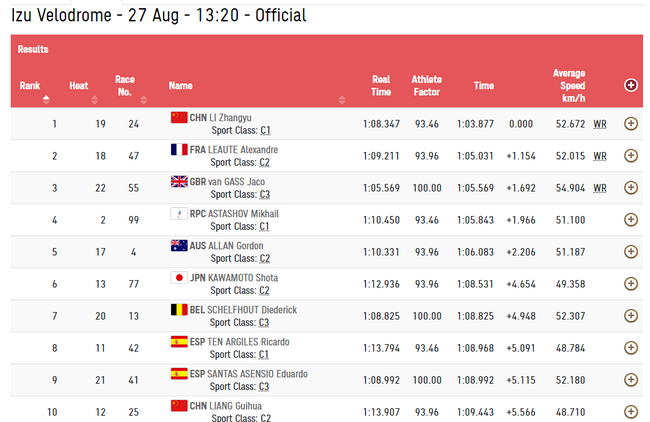Viewport: 650px width, 422px height.
Task: Expand all rows with header plus icon
Action: coord(631,85)
